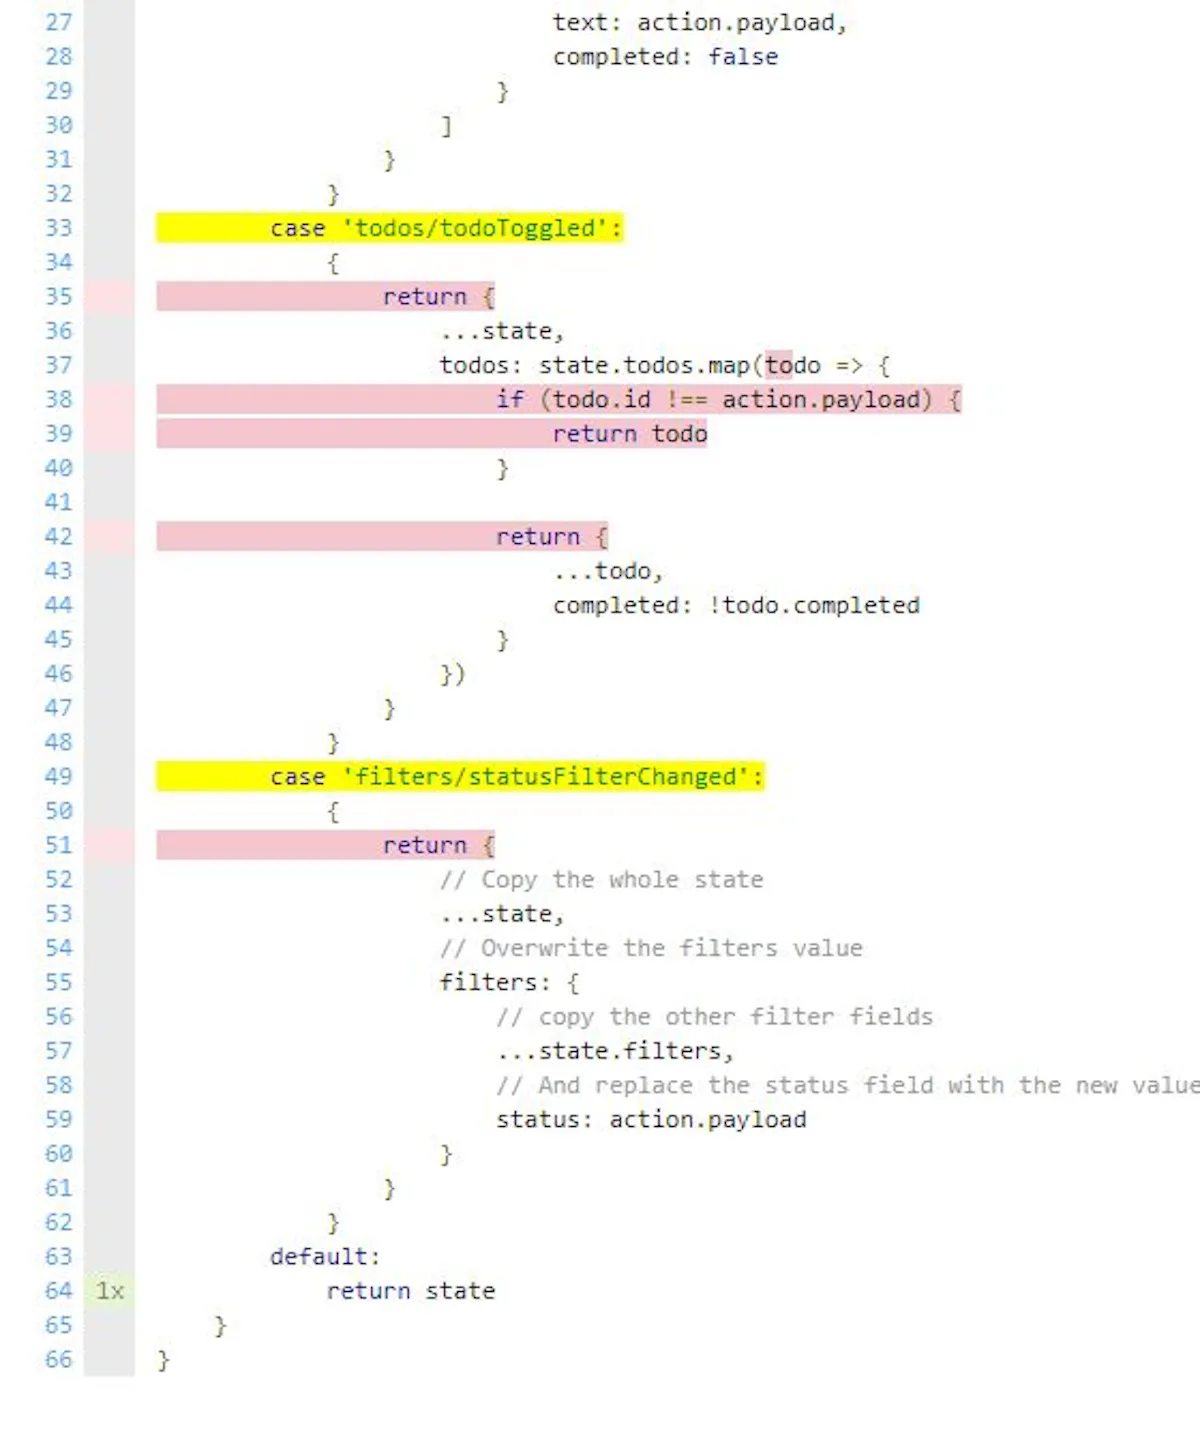Click the '...state.filters,' spread line
This screenshot has height=1434, width=1200.
coord(615,1051)
